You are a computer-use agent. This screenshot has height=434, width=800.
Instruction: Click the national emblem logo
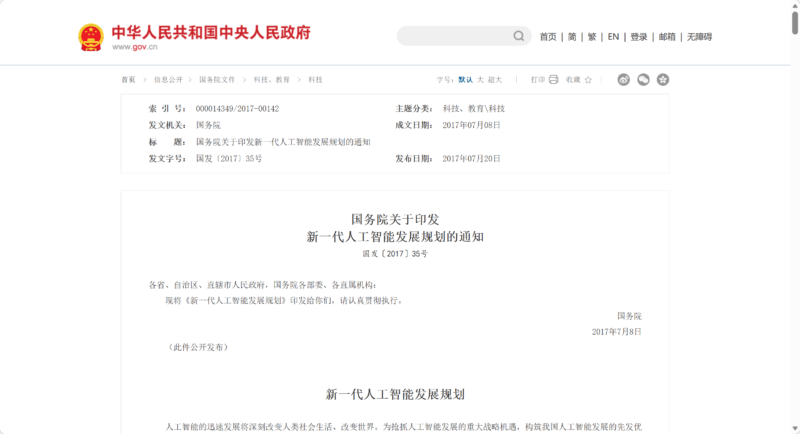[x=91, y=37]
